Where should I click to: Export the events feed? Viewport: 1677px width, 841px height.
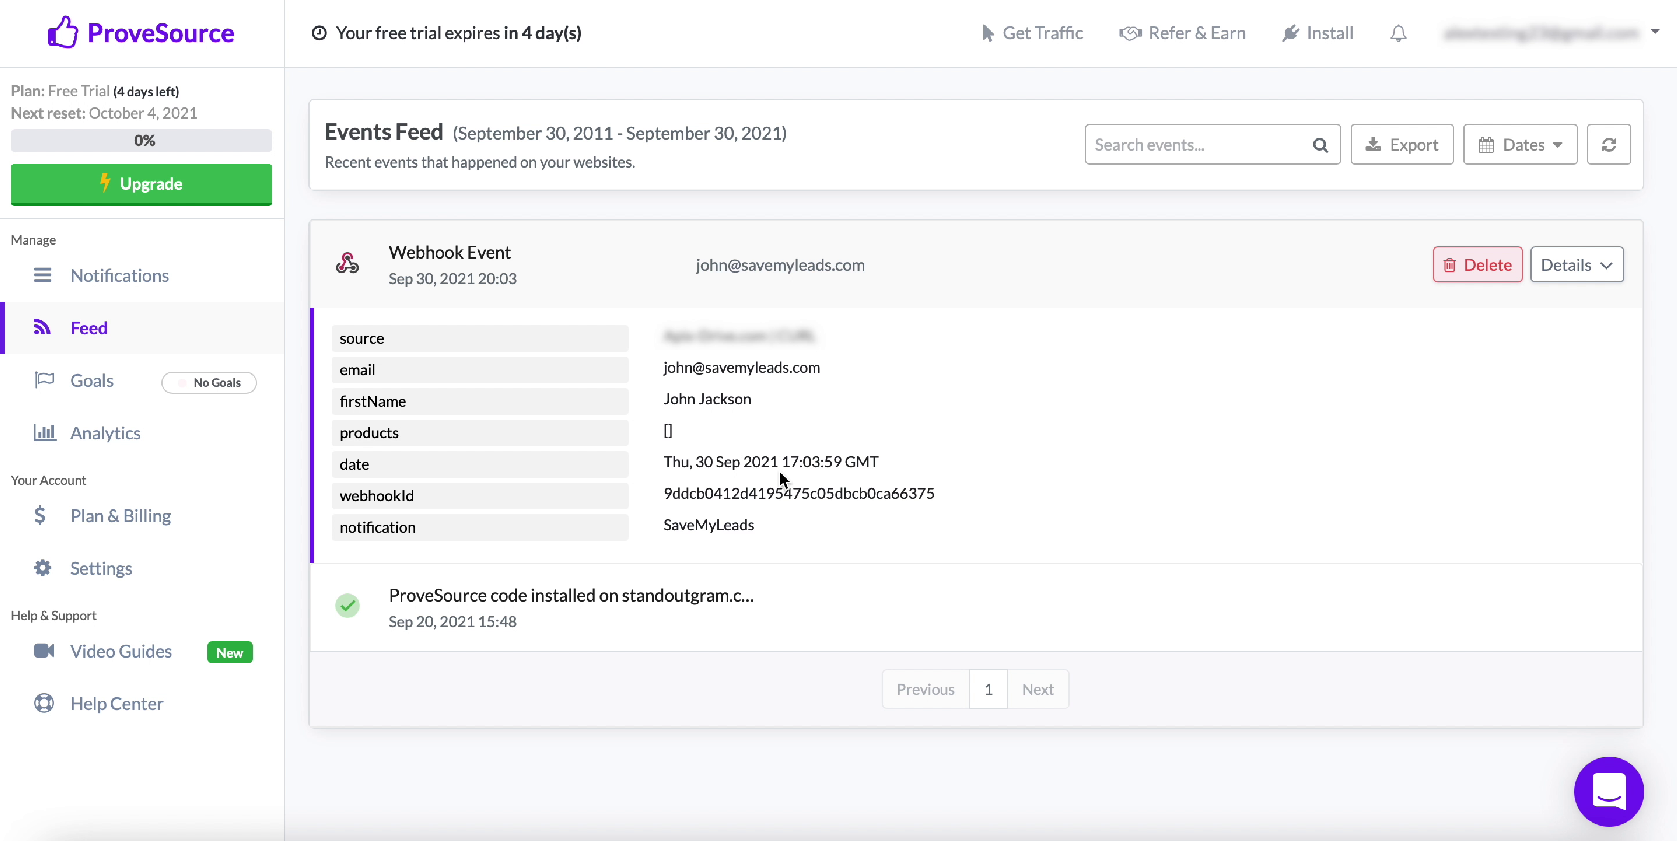(x=1402, y=144)
